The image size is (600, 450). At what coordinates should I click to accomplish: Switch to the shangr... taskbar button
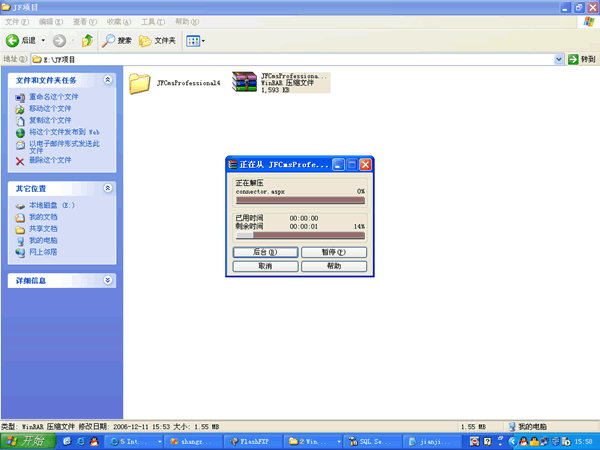194,442
